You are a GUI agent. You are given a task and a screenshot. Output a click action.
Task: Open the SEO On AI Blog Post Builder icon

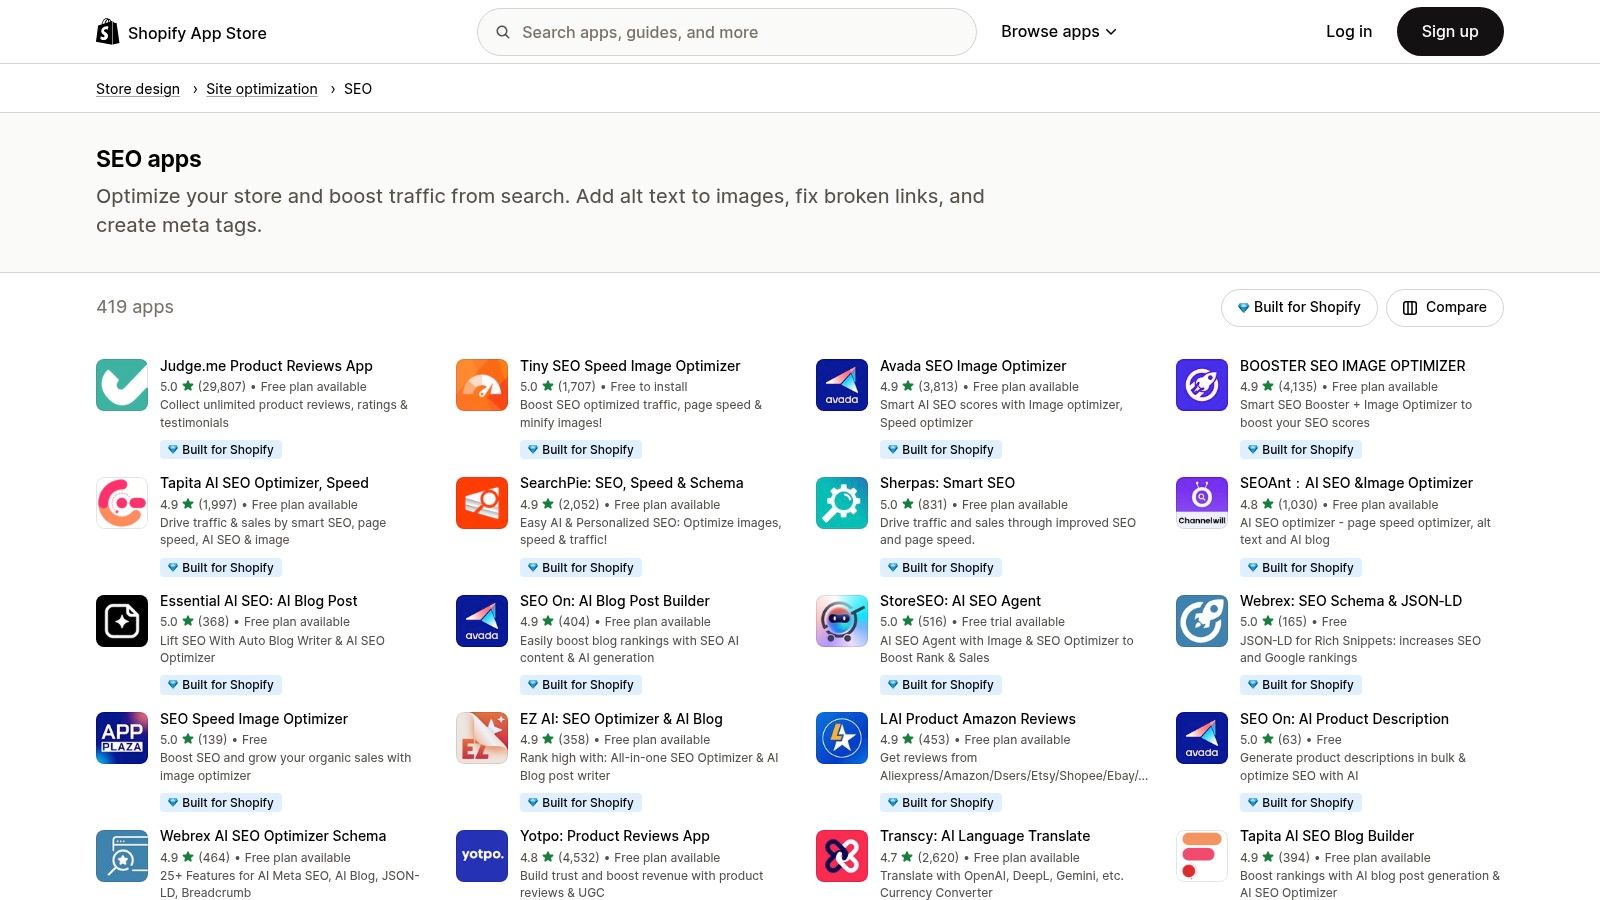click(482, 620)
